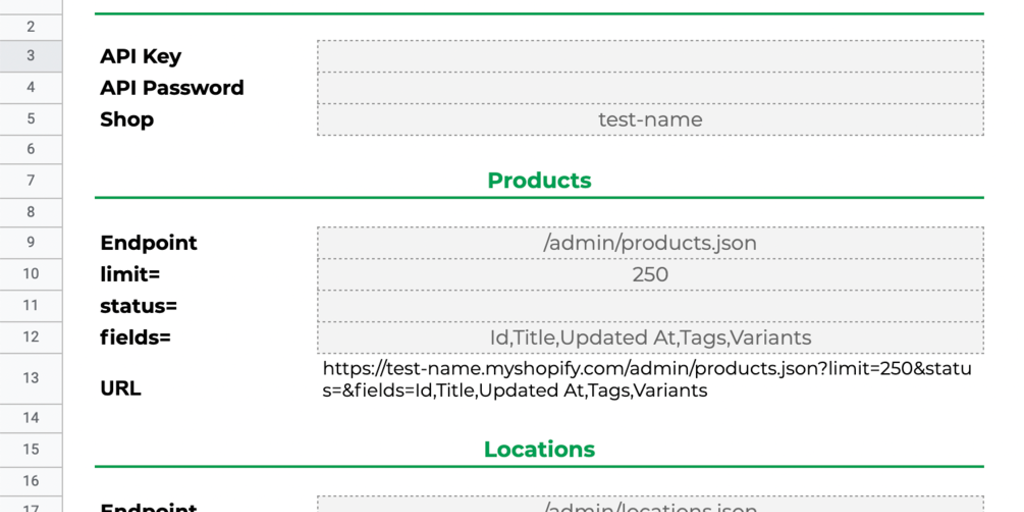The image size is (1024, 512).
Task: Click the fields= cell with Id,Title,Updated At
Action: tap(650, 337)
